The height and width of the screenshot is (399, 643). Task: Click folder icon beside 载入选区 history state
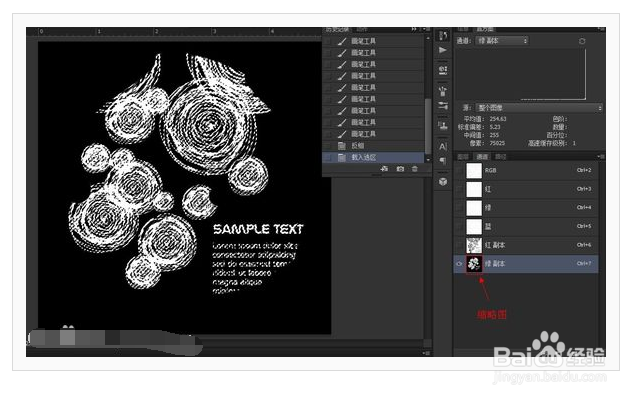point(341,157)
